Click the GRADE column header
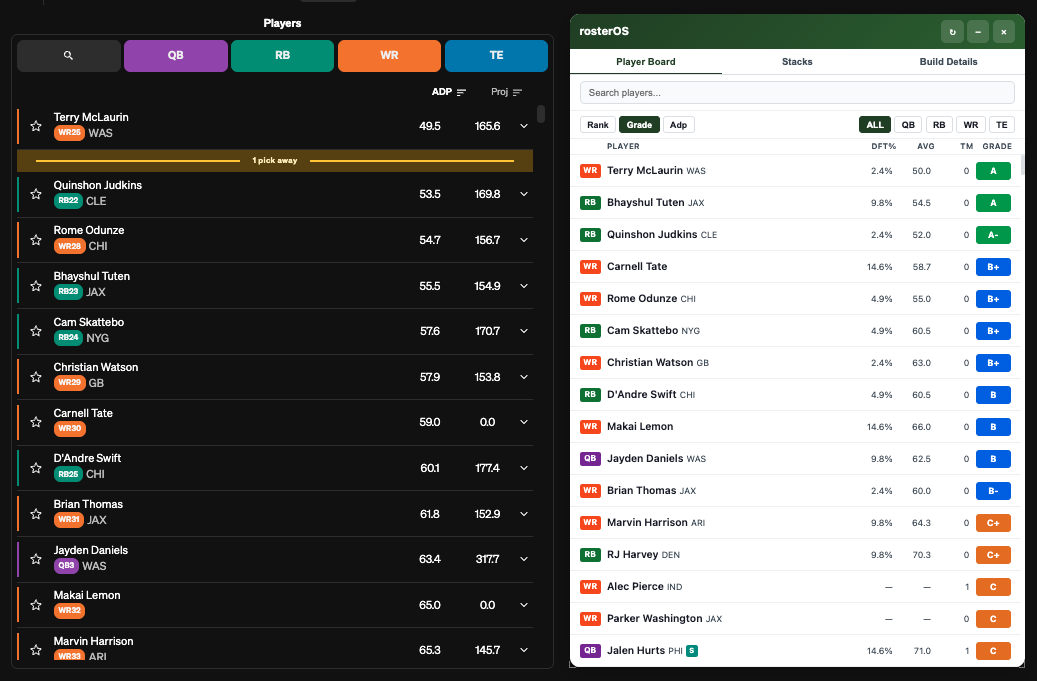Screen dimensions: 1037x681 (x=997, y=146)
